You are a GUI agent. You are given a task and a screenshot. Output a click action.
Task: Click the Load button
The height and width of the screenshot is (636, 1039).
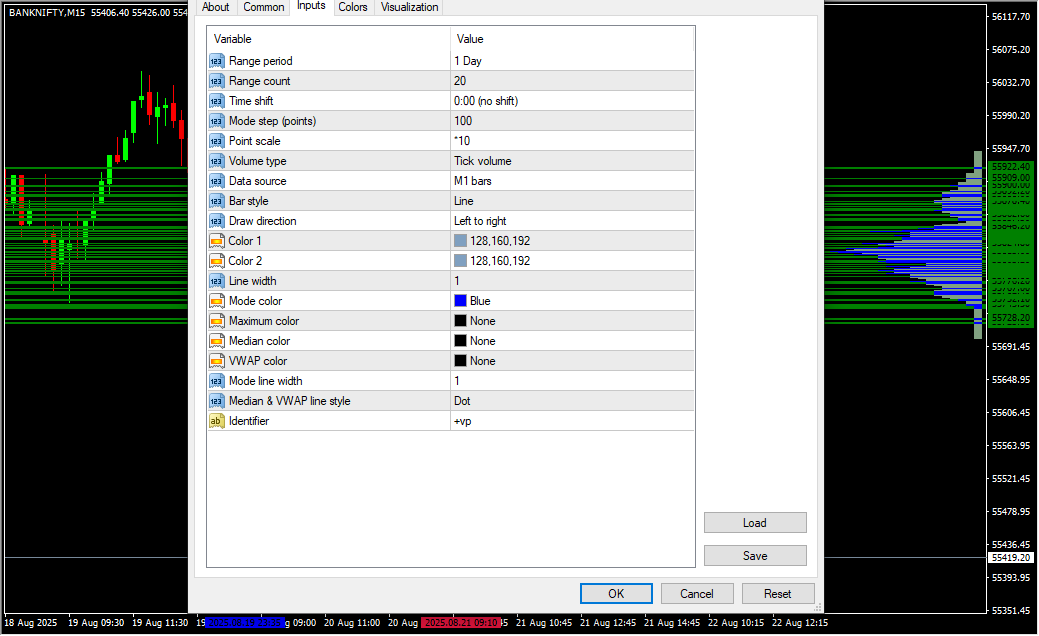(755, 523)
